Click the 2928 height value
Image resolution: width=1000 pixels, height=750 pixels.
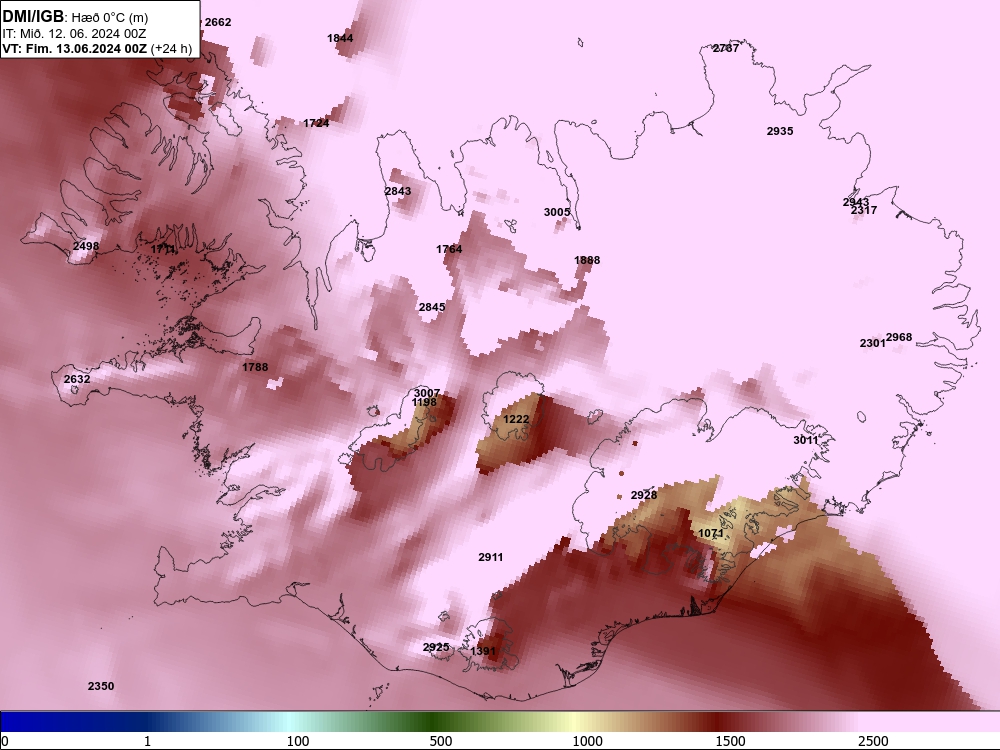pos(643,496)
